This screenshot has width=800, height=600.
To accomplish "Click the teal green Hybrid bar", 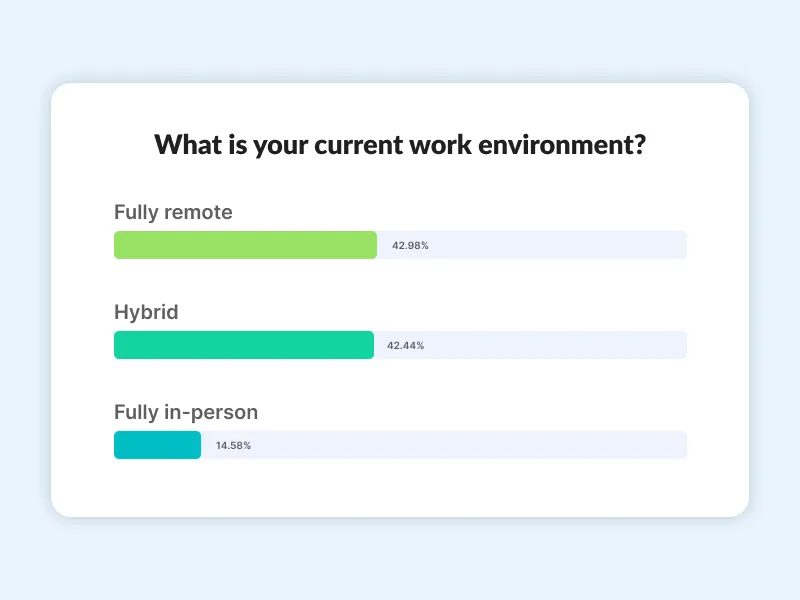I will (x=244, y=345).
